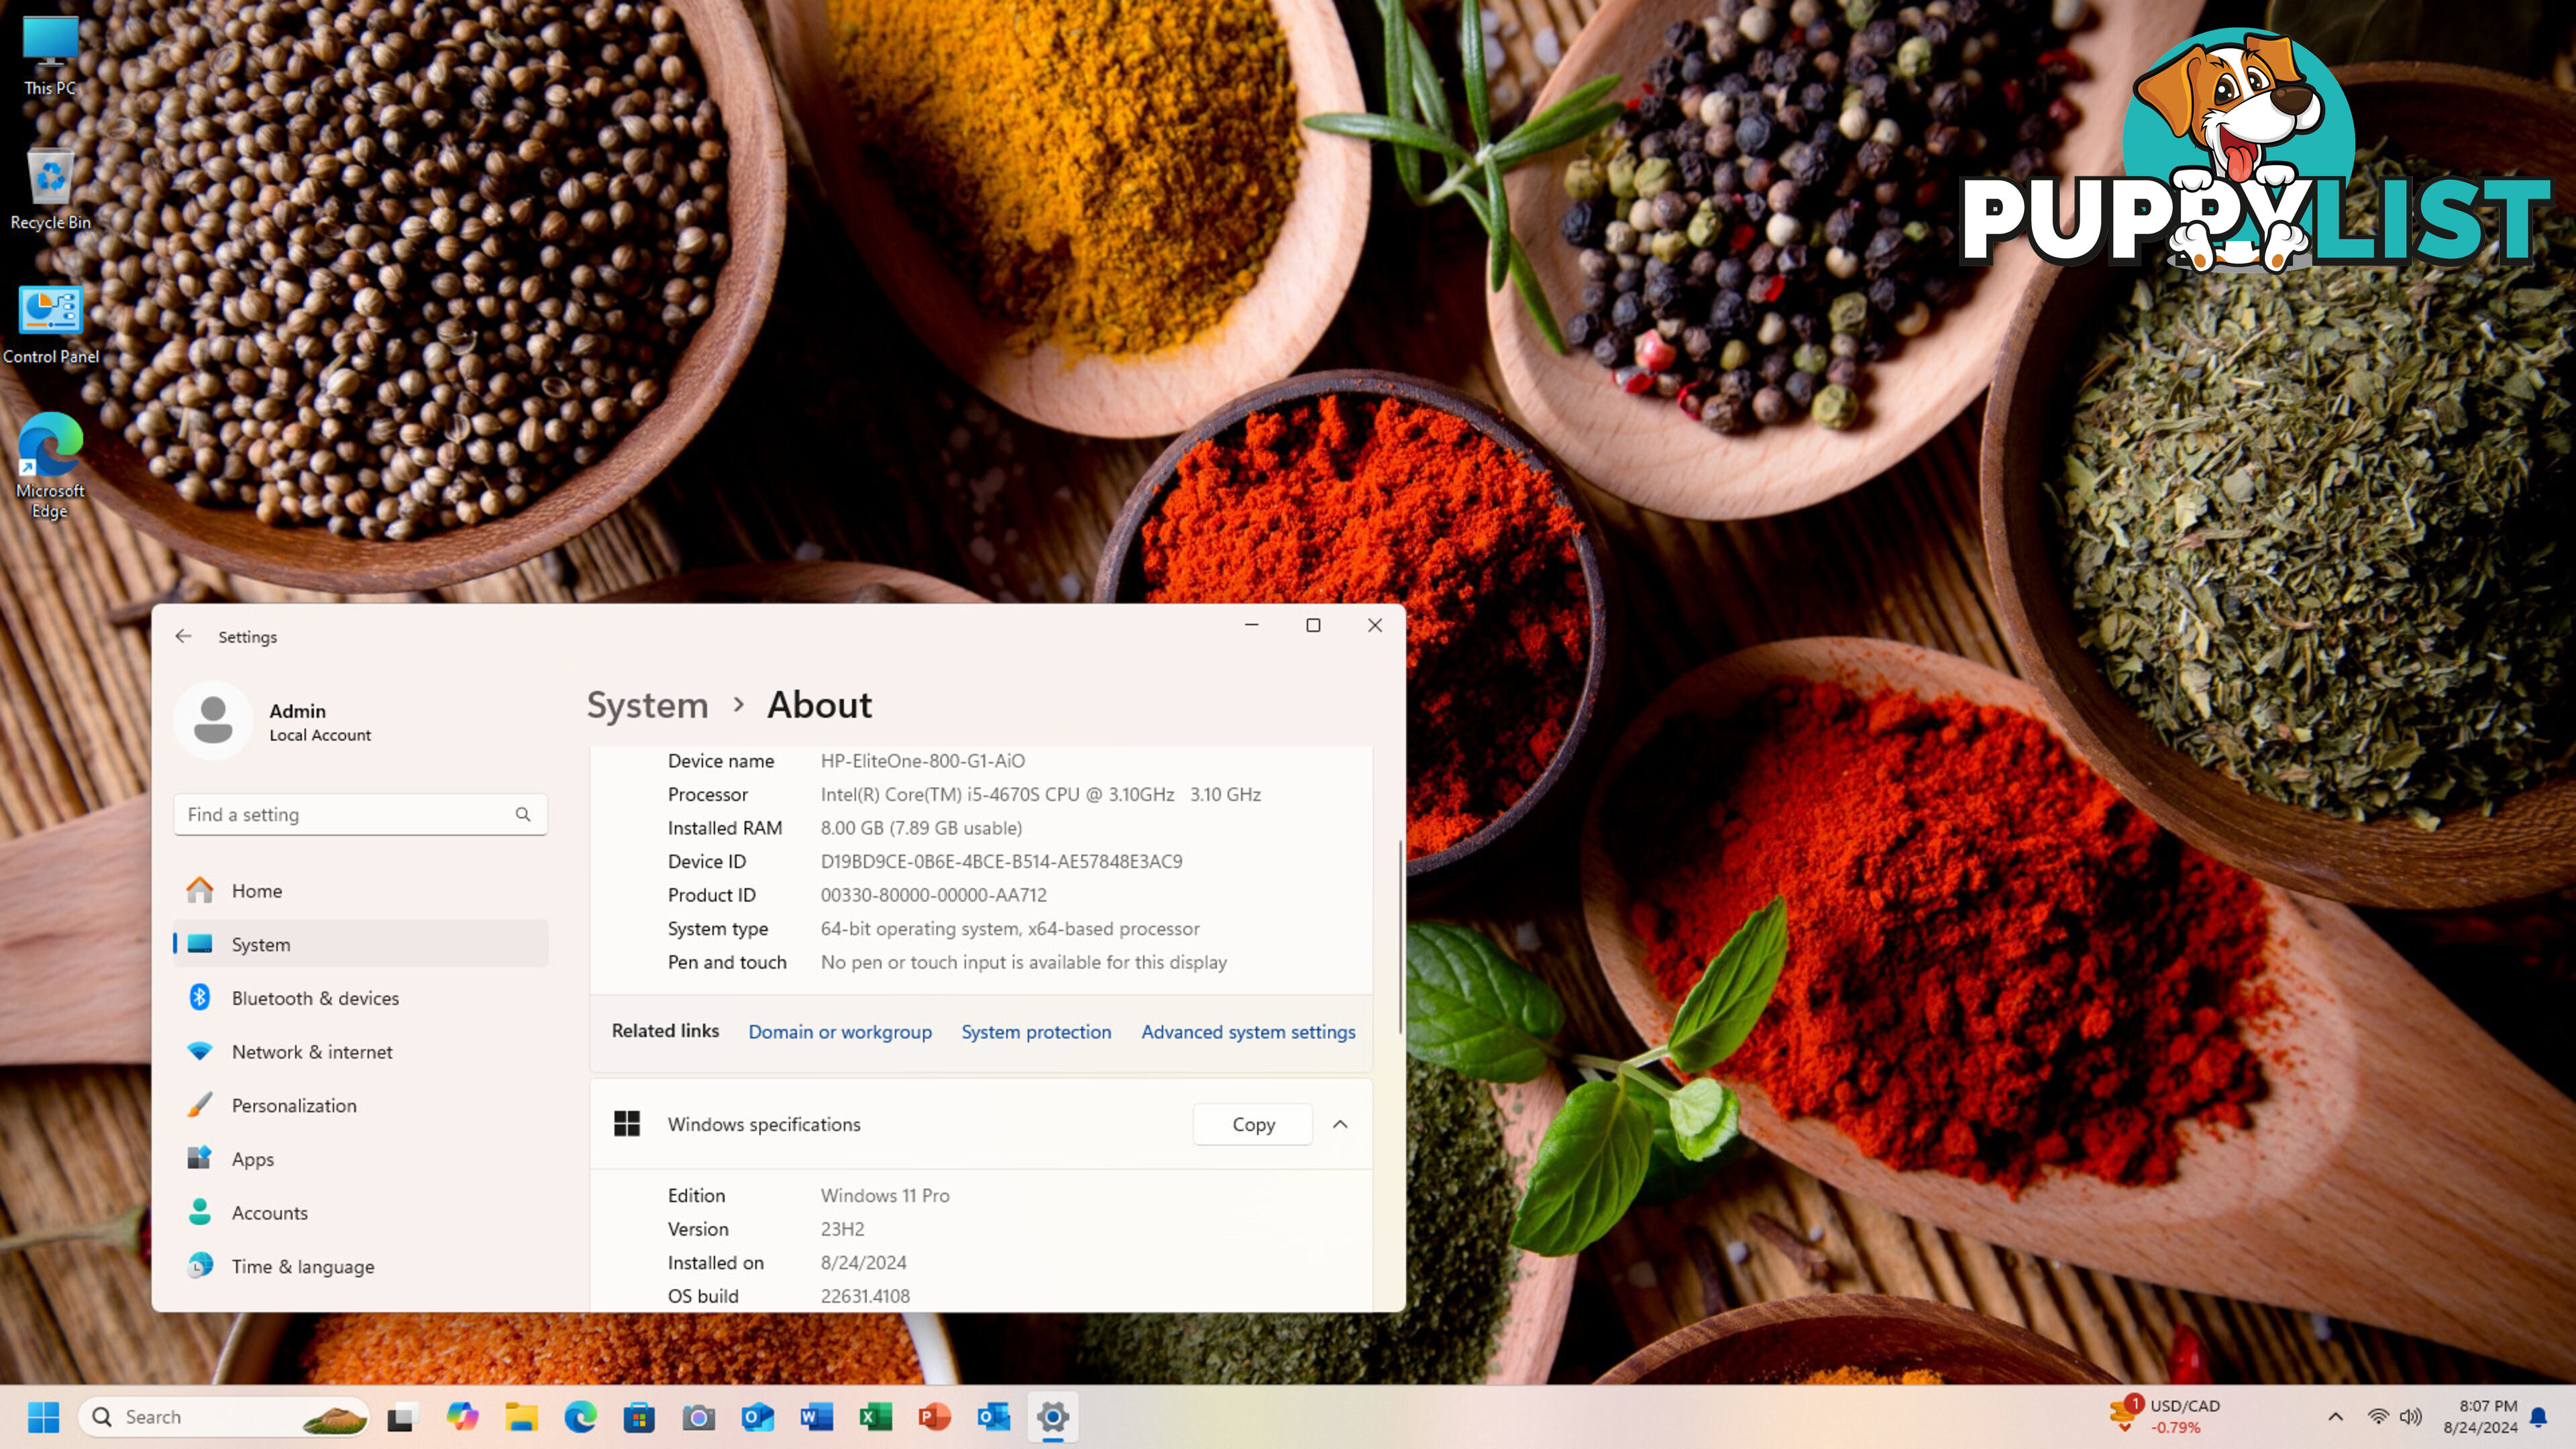Go back with the Settings back arrow
This screenshot has height=1449, width=2576.
(x=183, y=636)
